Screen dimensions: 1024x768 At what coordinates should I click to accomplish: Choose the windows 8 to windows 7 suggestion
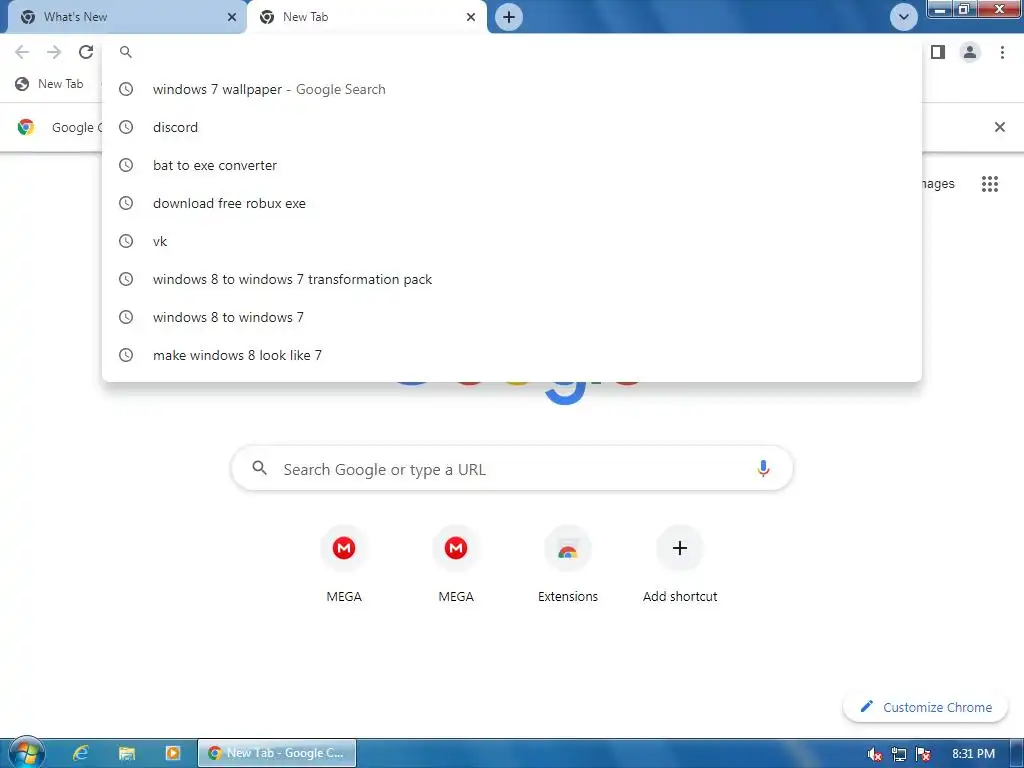511,317
